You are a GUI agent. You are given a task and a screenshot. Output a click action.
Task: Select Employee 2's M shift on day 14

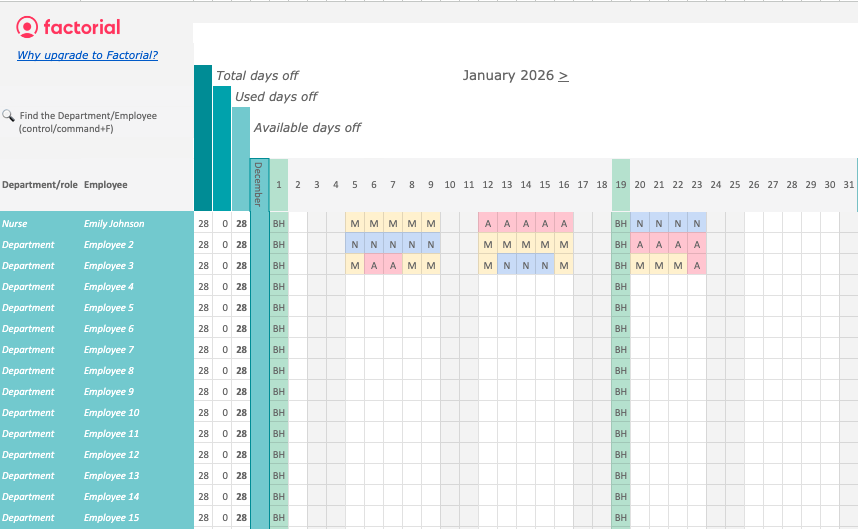(526, 245)
